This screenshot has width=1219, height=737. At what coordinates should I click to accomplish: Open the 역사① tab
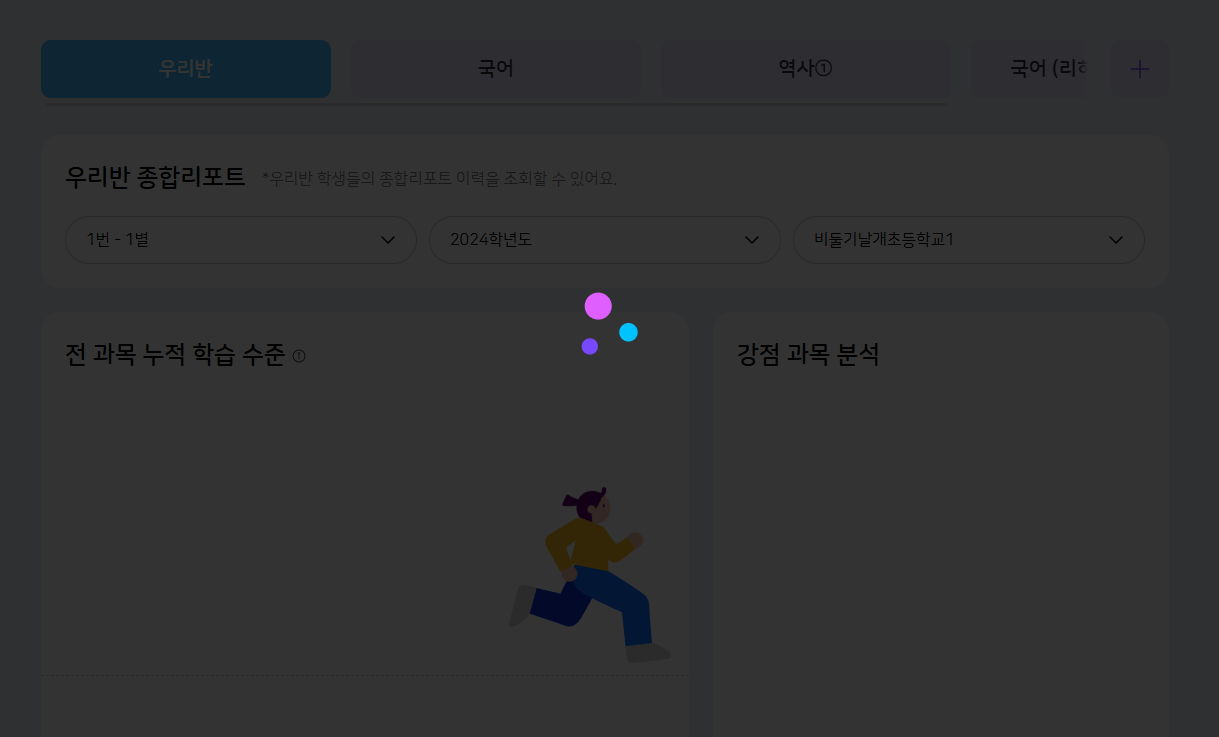coord(805,69)
